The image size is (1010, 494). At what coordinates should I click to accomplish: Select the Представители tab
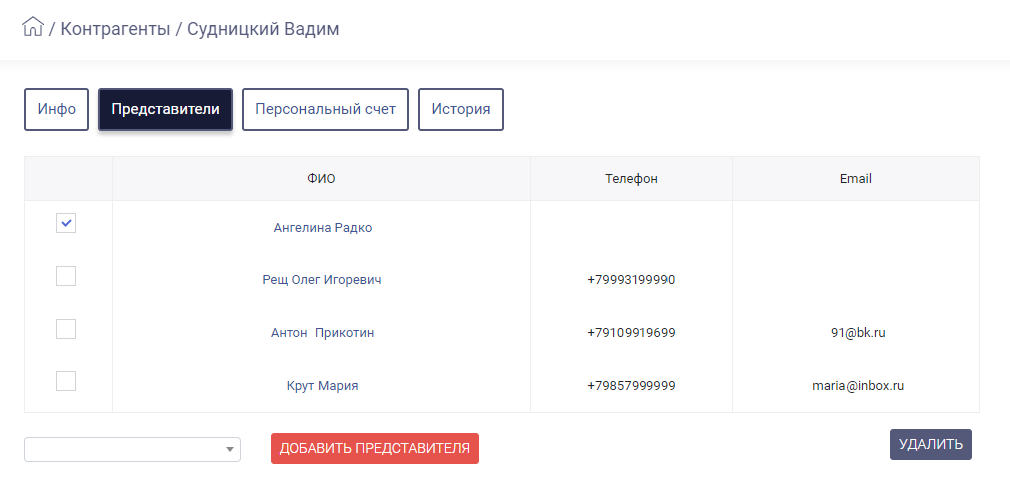click(x=165, y=109)
